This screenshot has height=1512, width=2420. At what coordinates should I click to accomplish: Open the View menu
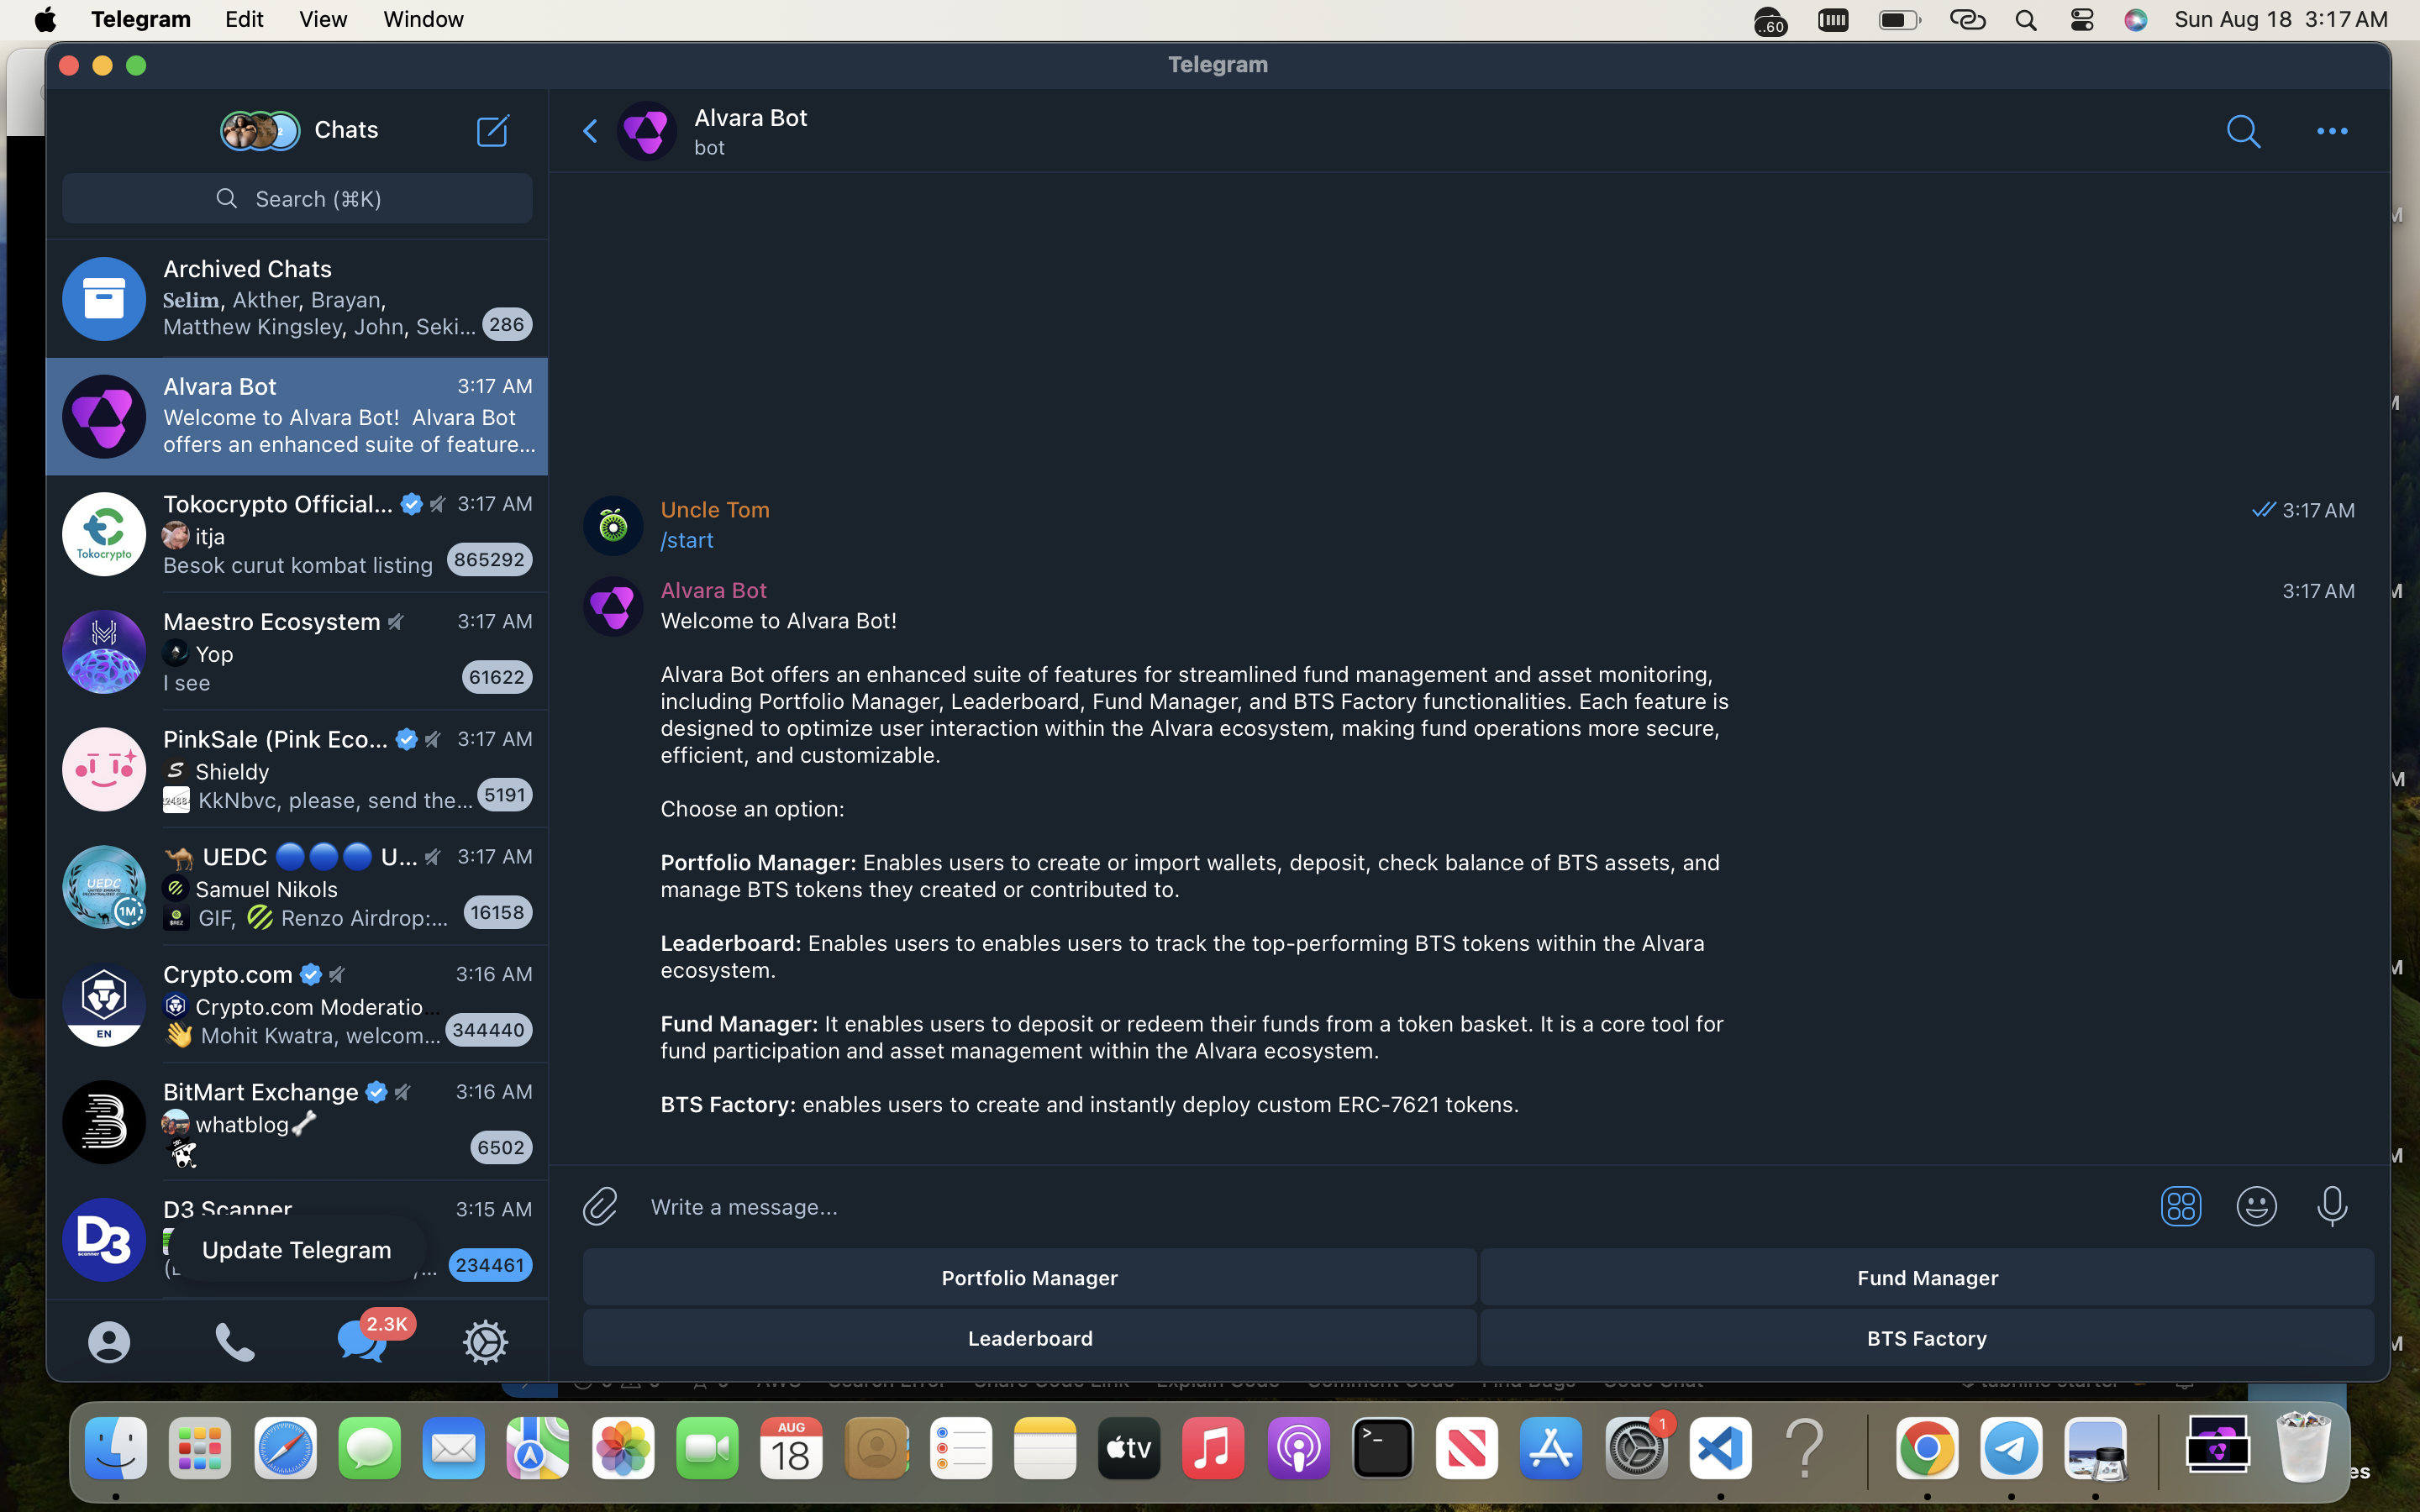click(x=322, y=20)
